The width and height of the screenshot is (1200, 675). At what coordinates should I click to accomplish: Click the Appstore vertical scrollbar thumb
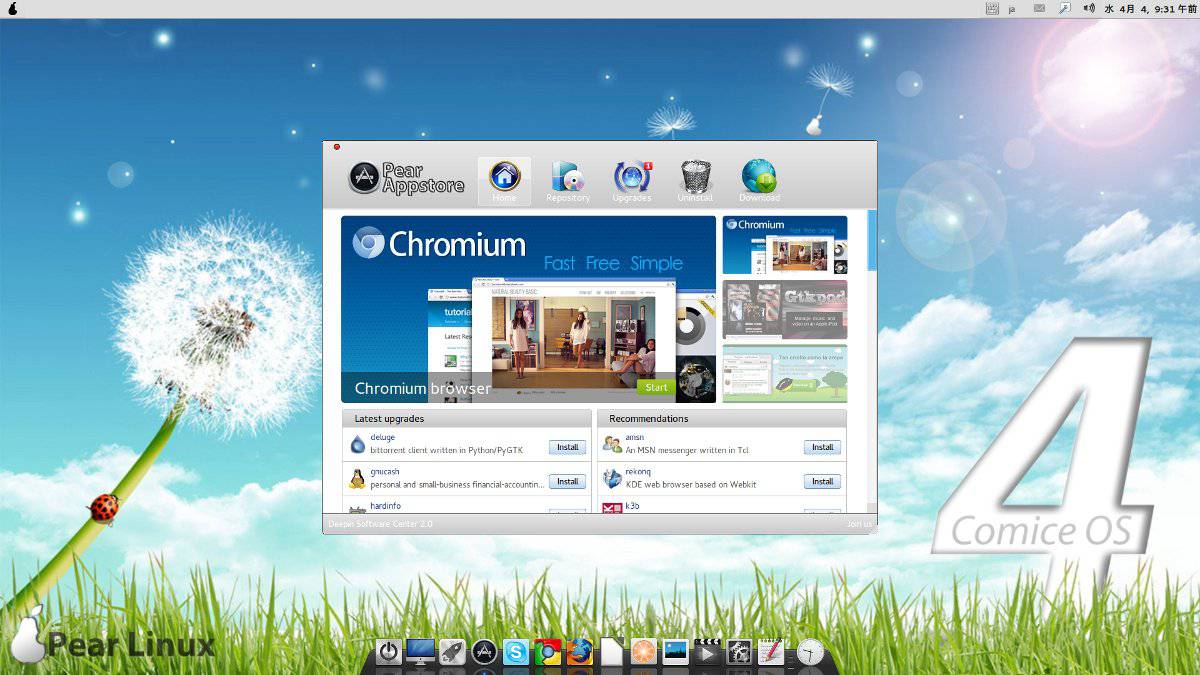pos(872,239)
